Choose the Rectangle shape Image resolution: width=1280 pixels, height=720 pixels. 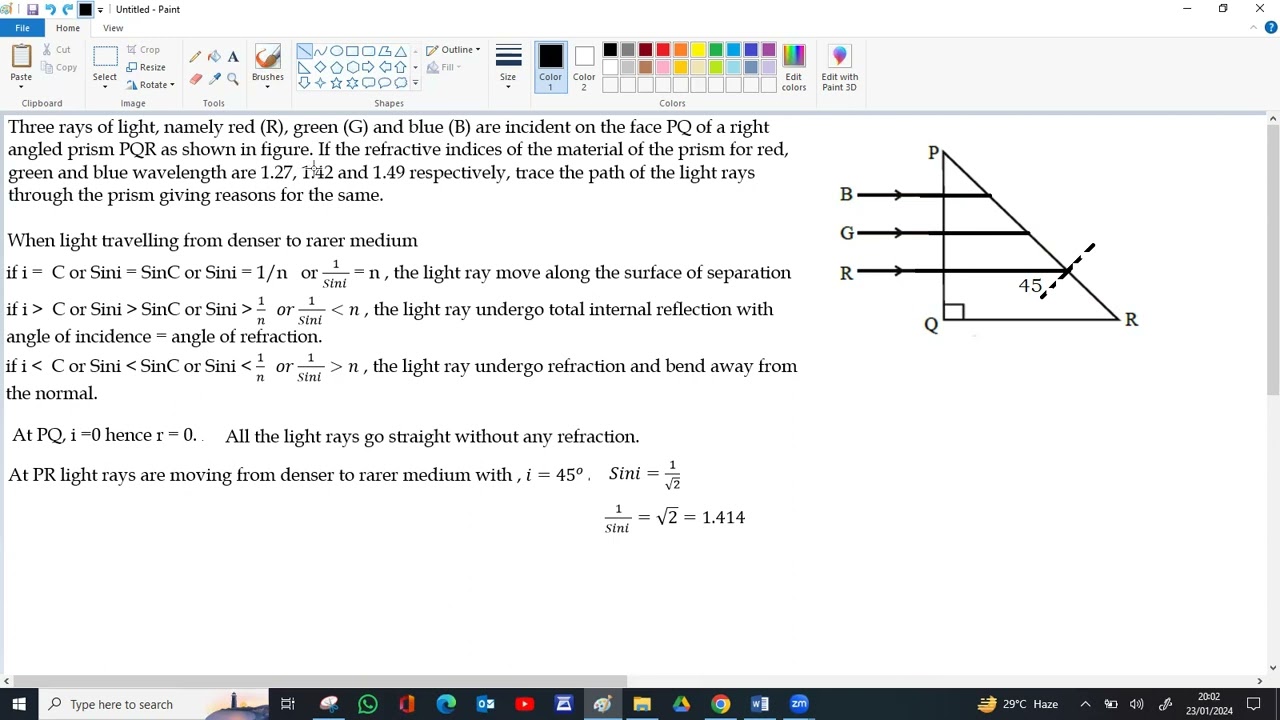pos(352,51)
